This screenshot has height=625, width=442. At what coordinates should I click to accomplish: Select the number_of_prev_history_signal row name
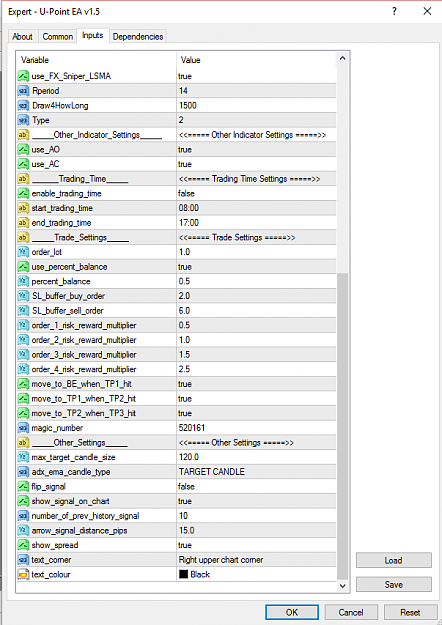85,516
